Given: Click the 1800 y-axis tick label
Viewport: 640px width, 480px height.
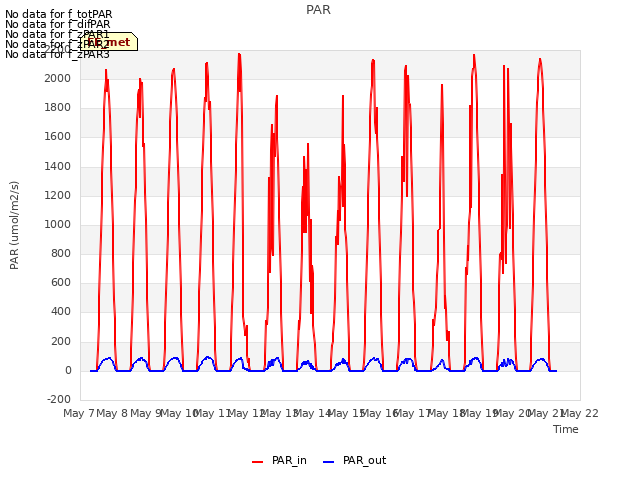Looking at the screenshot, I should click(x=58, y=108).
